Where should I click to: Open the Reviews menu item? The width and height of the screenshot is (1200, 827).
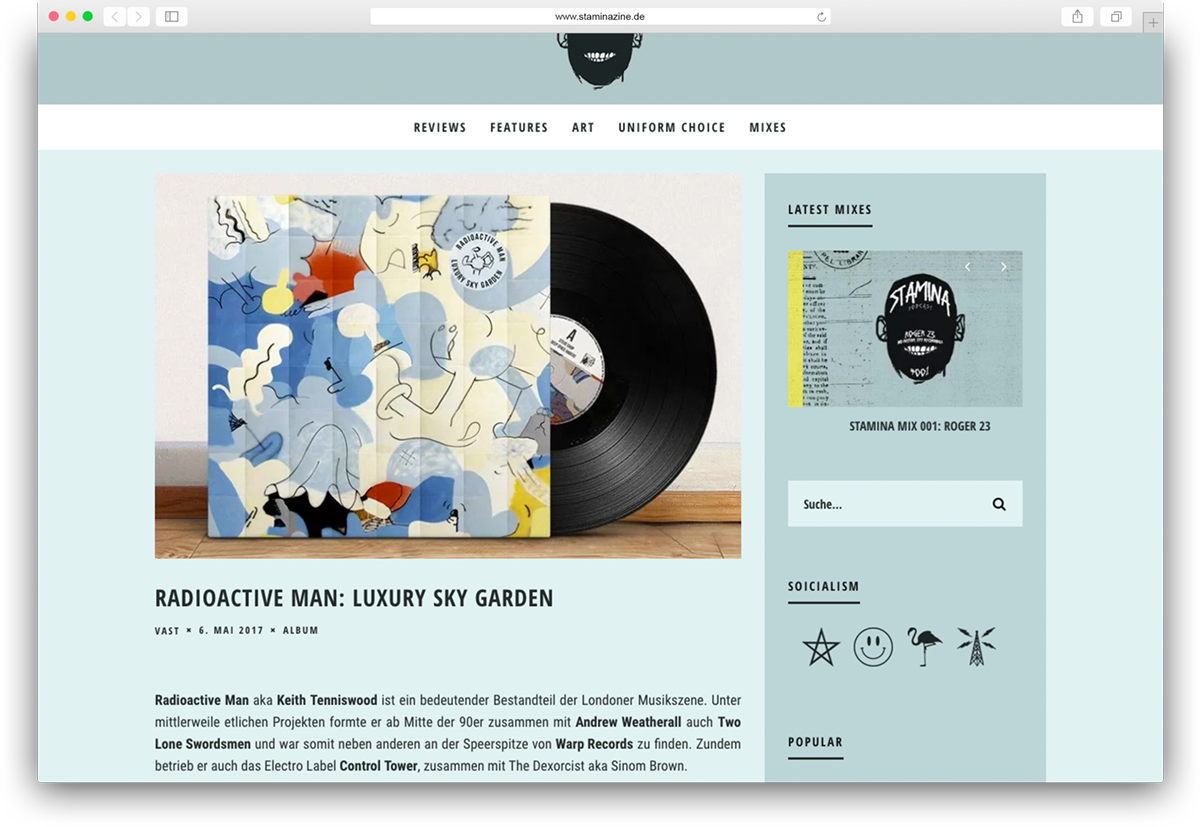pyautogui.click(x=440, y=127)
